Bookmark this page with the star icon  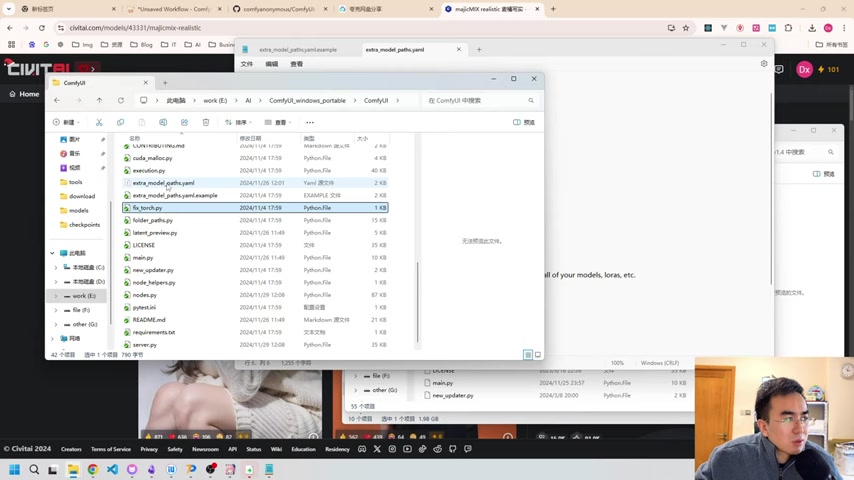click(686, 28)
